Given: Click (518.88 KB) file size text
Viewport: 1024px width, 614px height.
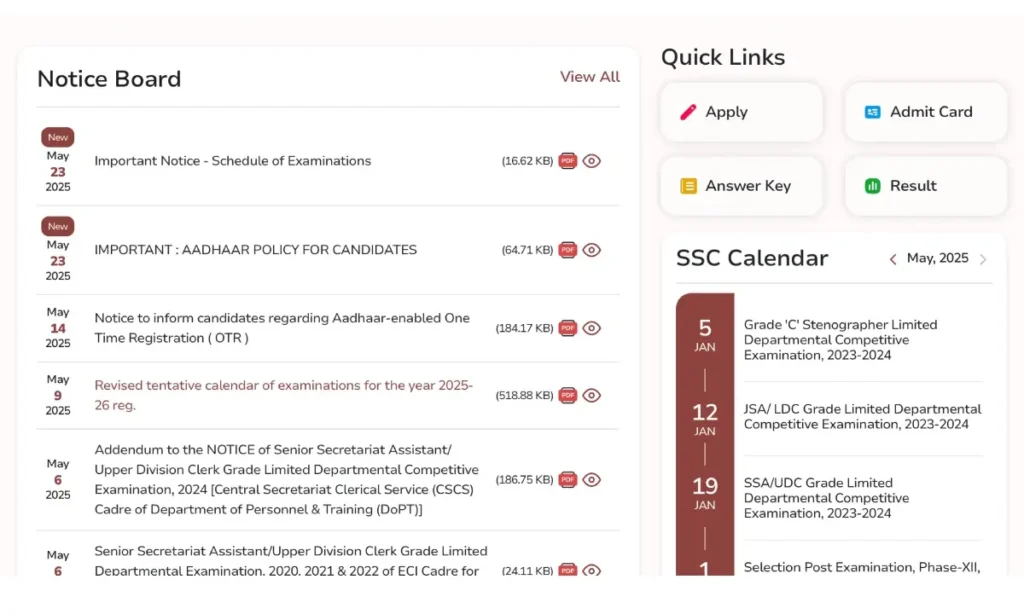Looking at the screenshot, I should pos(524,395).
